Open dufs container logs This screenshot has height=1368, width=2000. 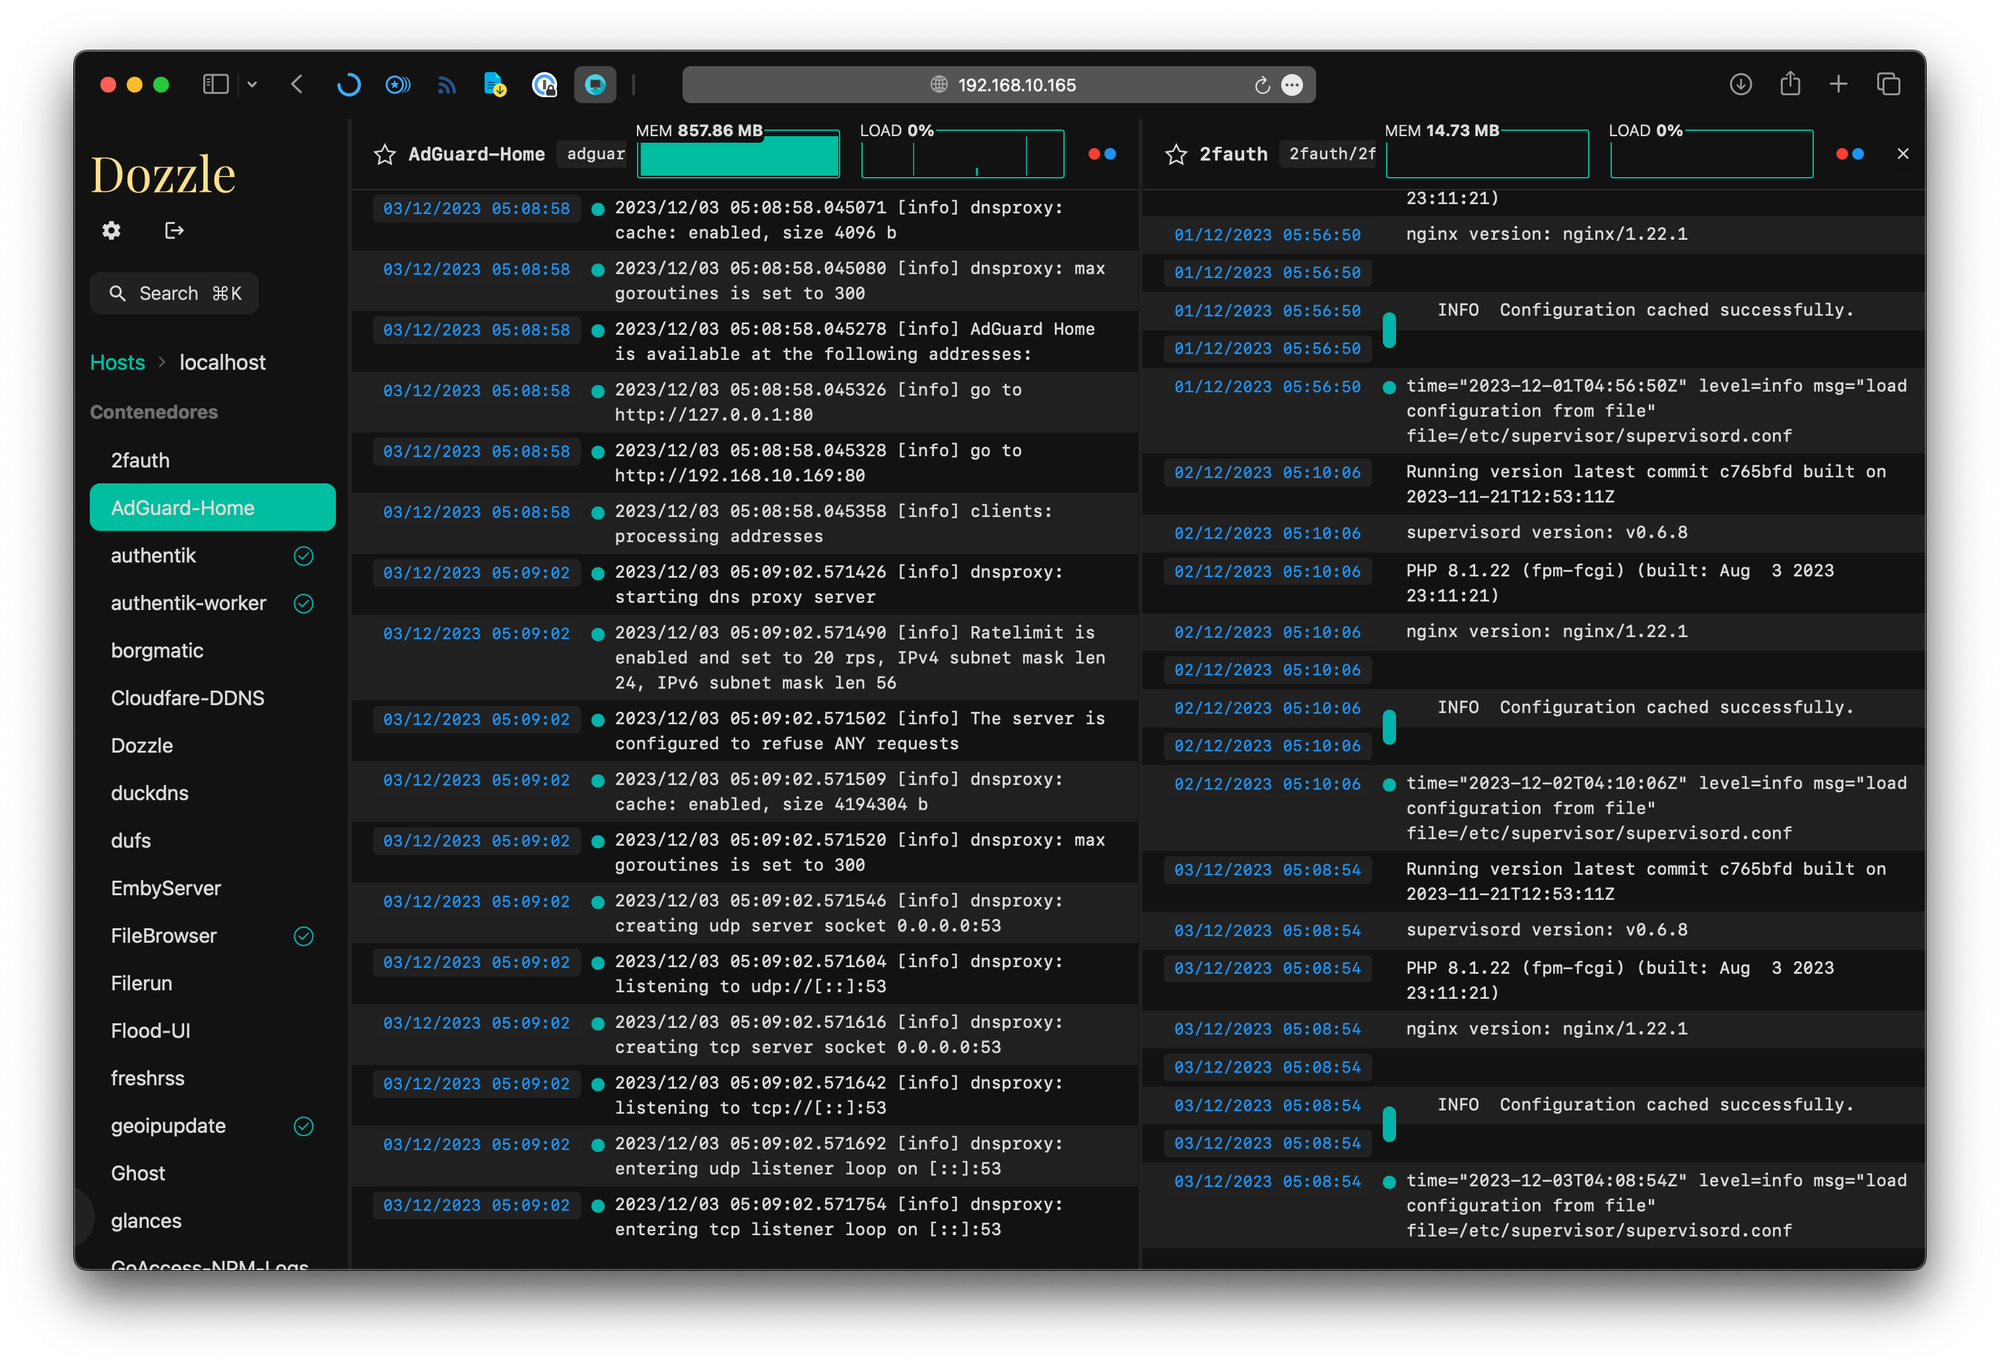[x=212, y=840]
